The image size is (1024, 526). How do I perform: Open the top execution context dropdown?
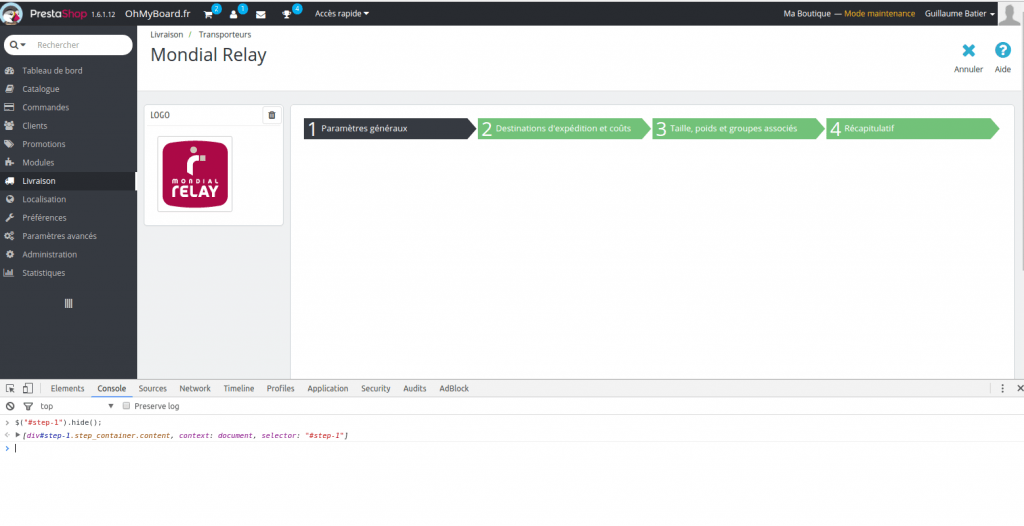[x=76, y=406]
